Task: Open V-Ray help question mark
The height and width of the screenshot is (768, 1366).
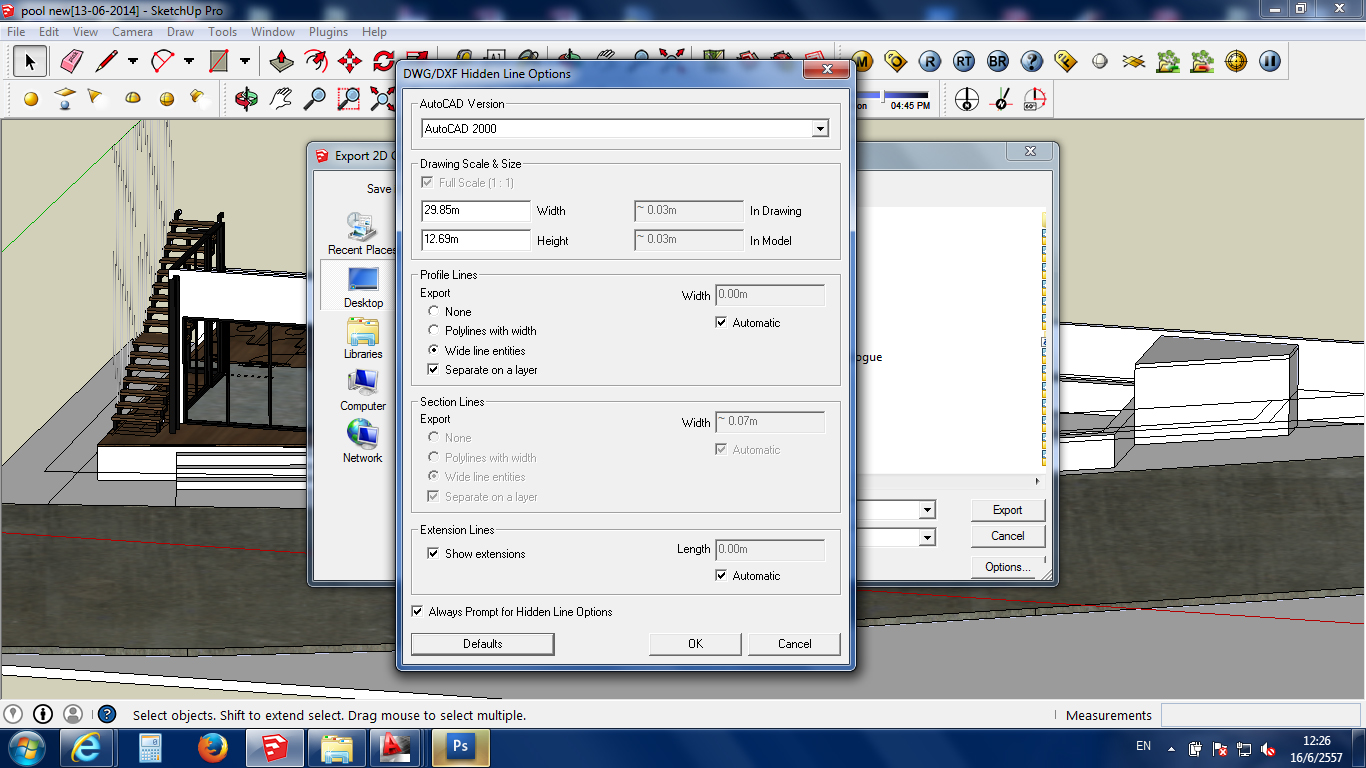Action: tap(1032, 62)
